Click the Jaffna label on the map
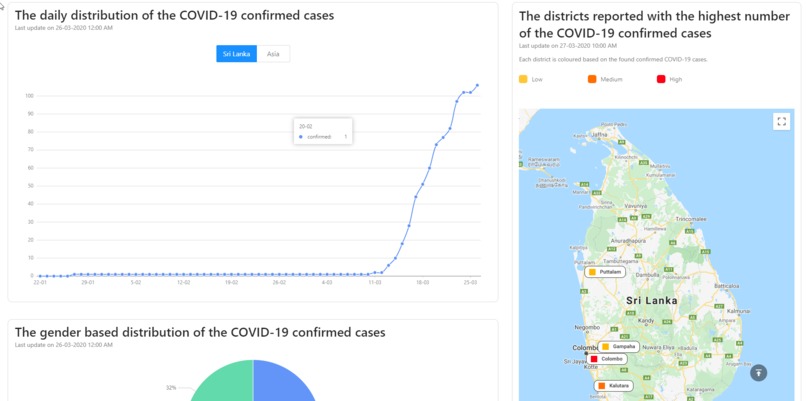 pos(599,135)
